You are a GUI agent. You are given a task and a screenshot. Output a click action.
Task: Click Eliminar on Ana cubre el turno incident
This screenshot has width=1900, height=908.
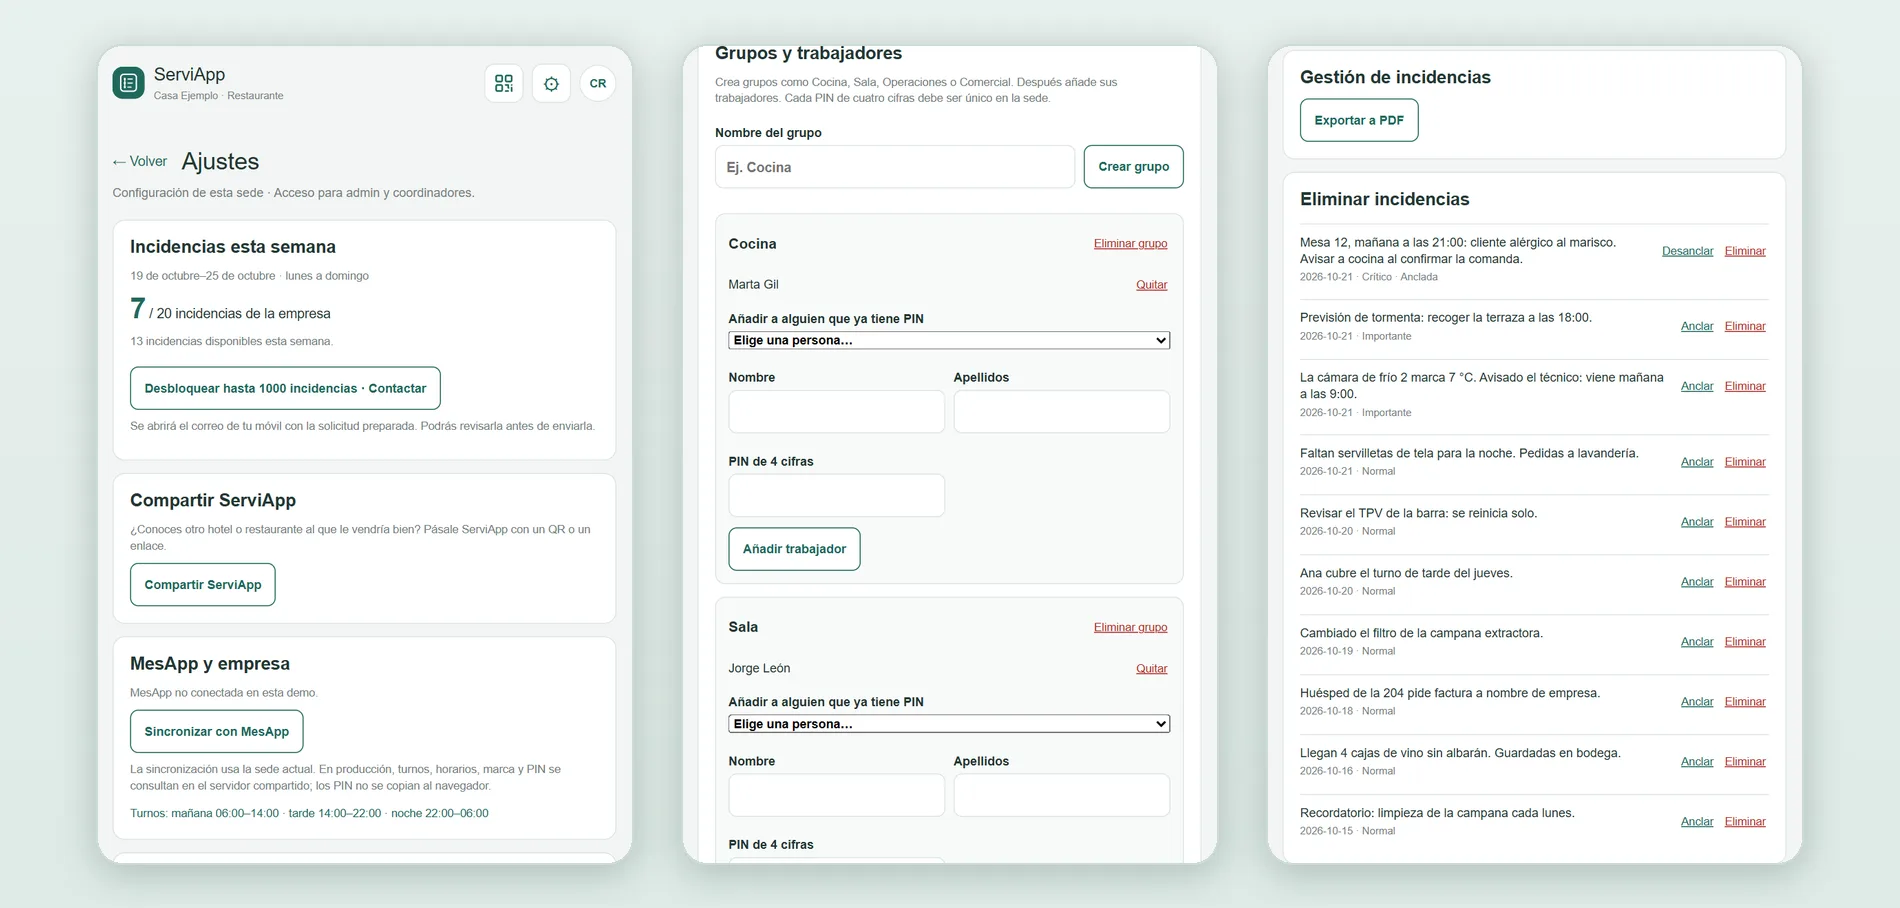point(1745,582)
